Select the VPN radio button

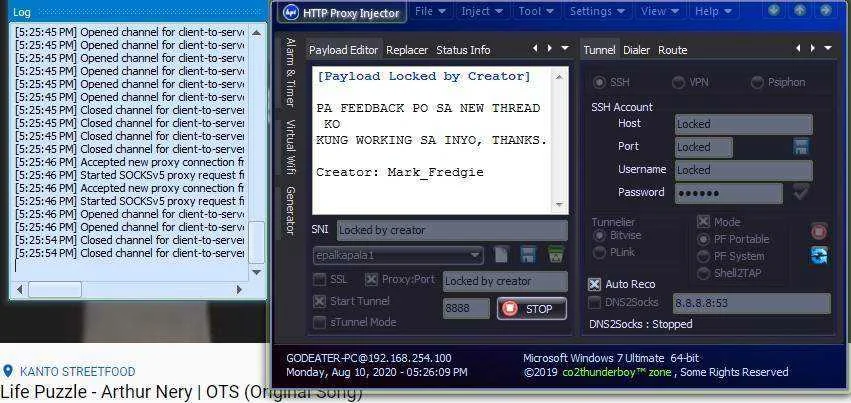(678, 82)
